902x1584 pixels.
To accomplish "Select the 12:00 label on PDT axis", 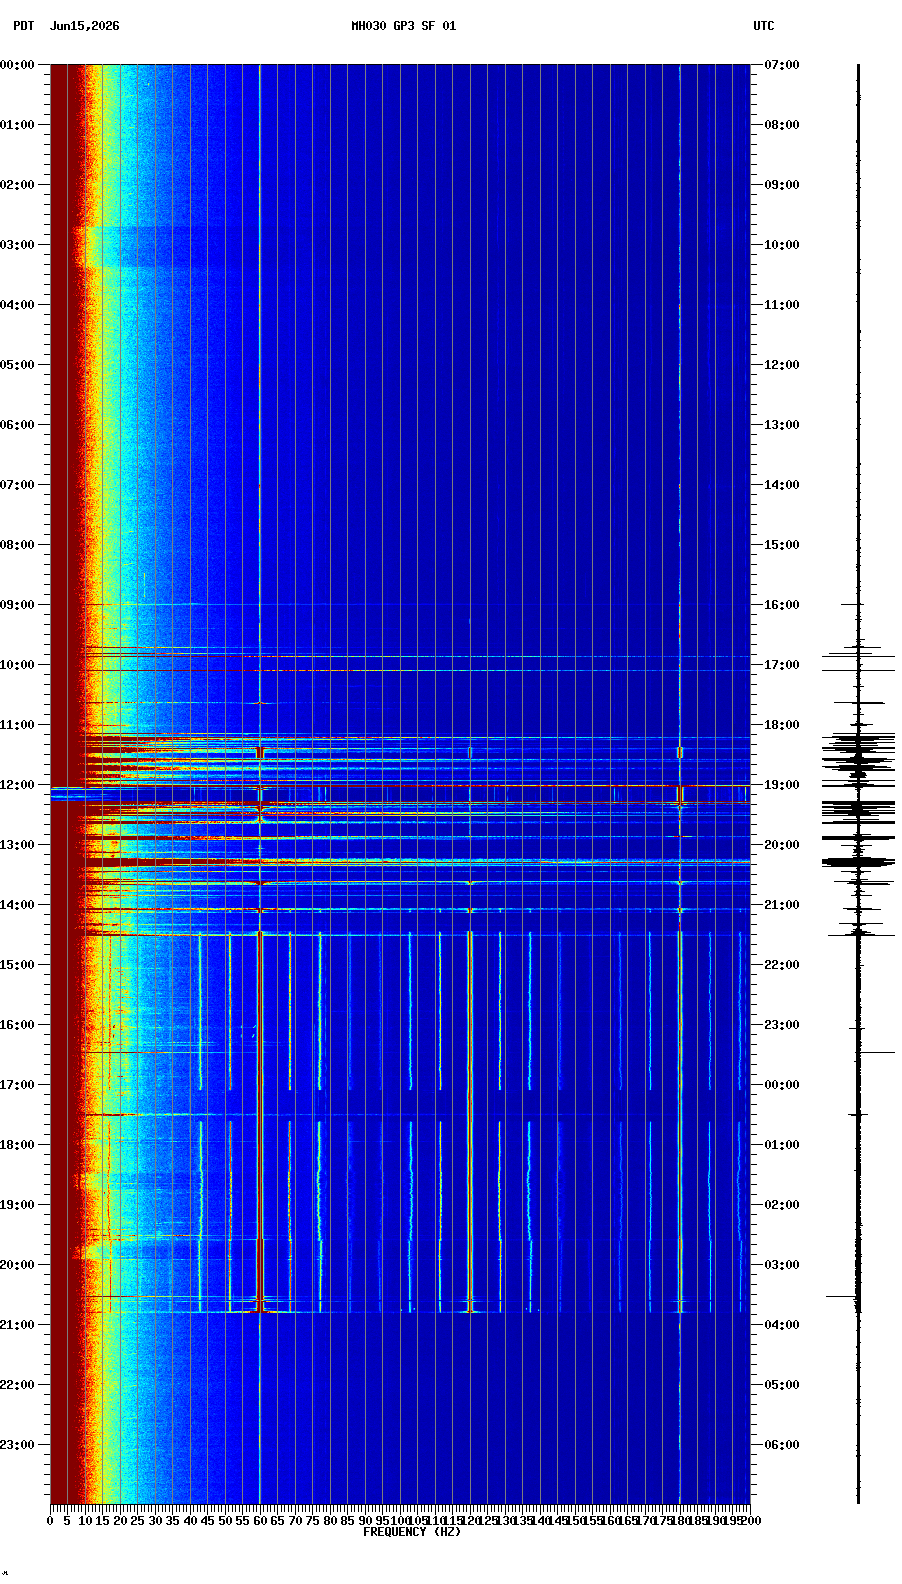I will click(x=17, y=785).
